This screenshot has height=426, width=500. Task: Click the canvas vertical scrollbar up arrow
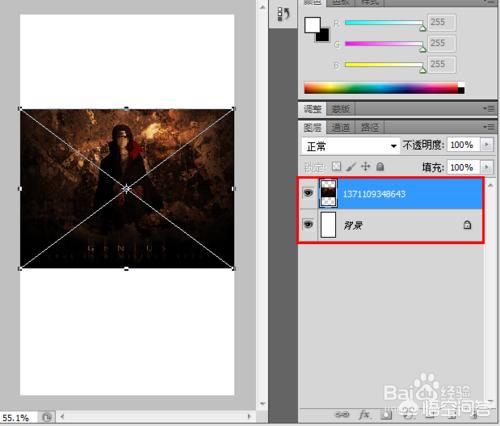pyautogui.click(x=263, y=7)
